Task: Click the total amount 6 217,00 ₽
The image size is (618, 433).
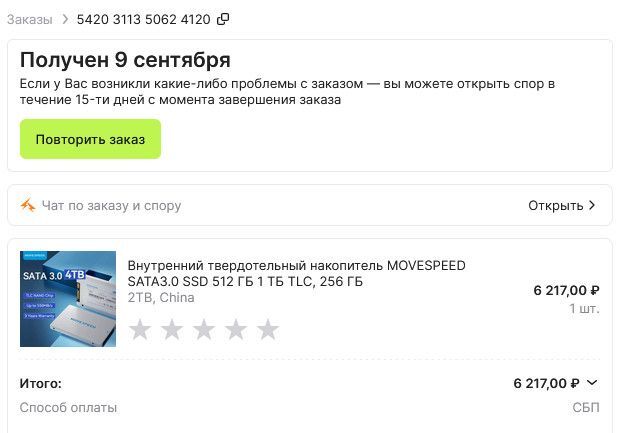Action: 546,383
